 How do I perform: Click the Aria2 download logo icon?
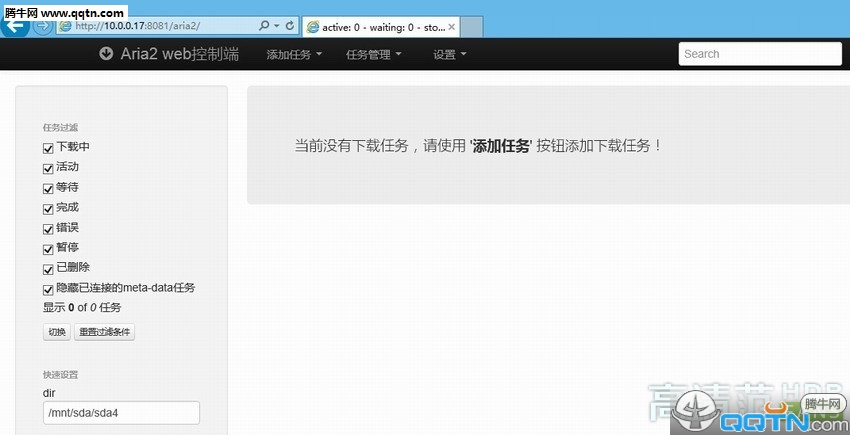click(x=106, y=54)
